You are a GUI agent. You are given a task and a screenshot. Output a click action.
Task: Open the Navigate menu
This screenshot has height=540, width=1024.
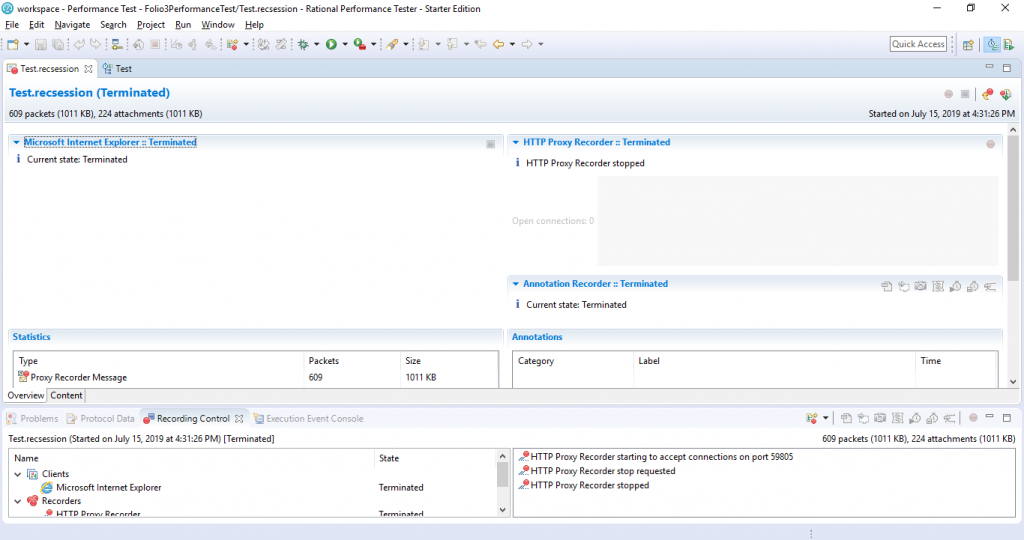pyautogui.click(x=72, y=25)
